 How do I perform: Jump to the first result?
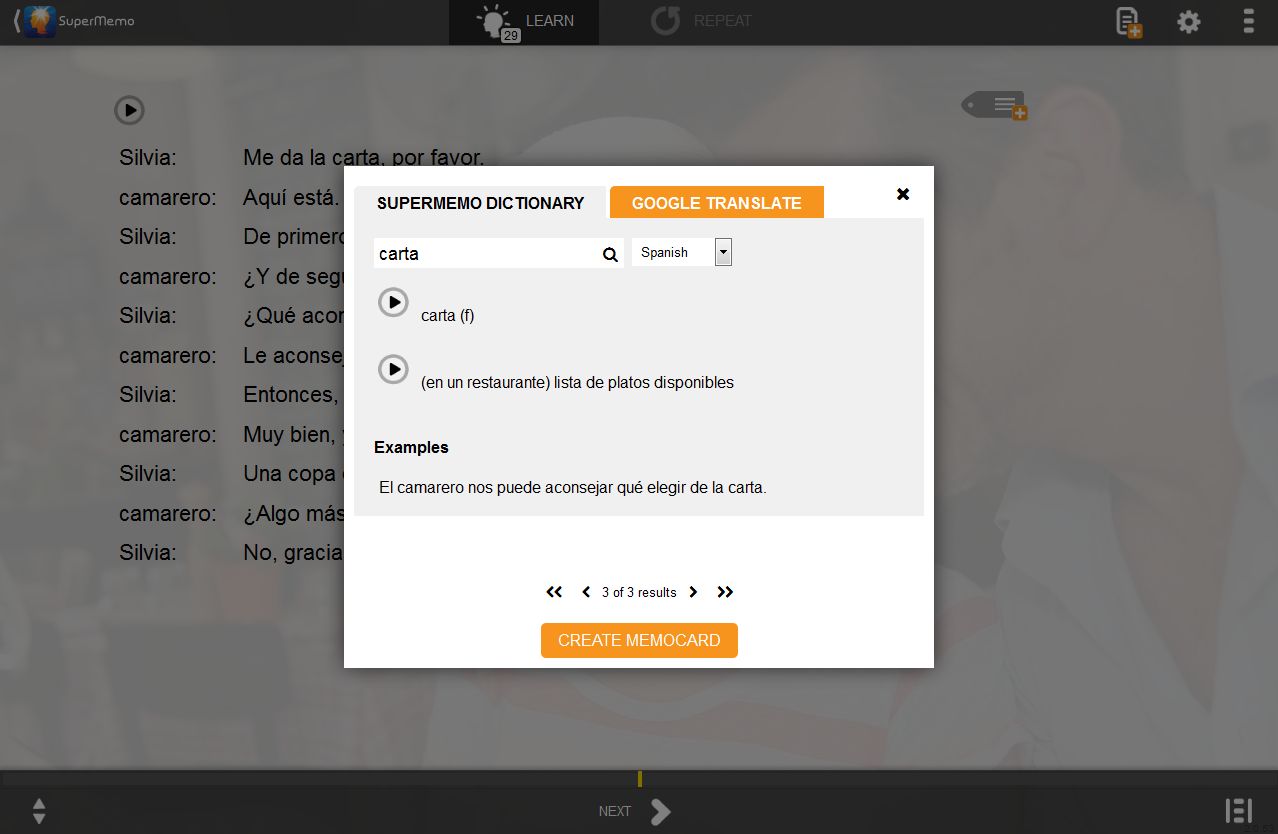tap(554, 592)
